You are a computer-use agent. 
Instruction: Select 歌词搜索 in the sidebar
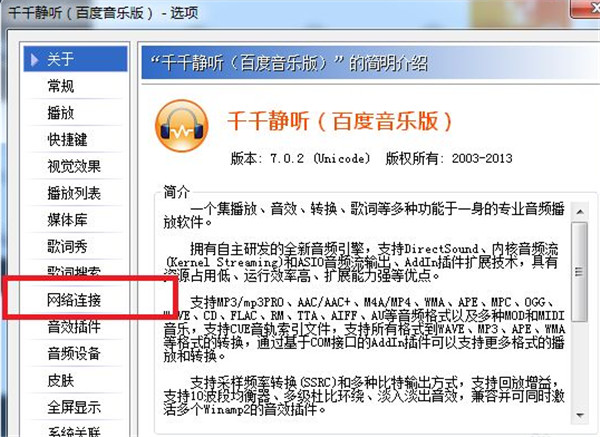(x=75, y=271)
